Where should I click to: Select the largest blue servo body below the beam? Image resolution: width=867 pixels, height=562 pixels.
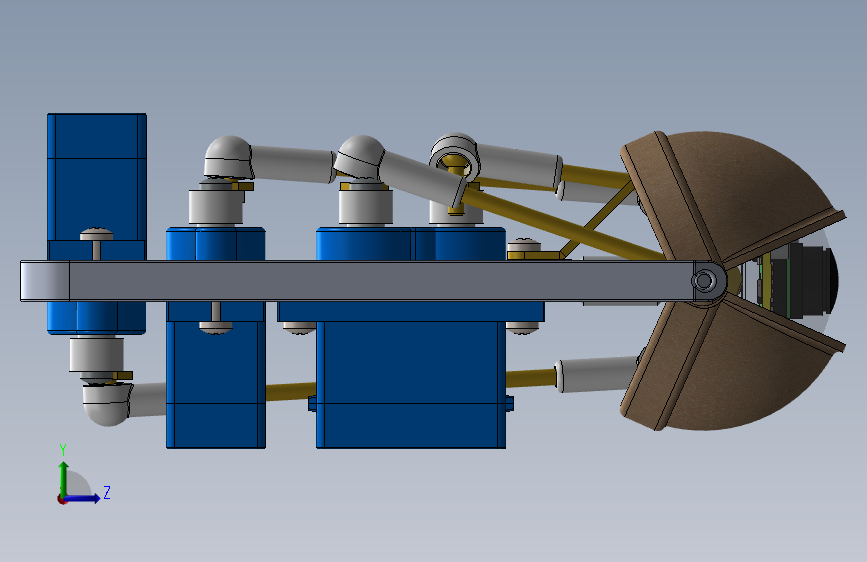click(x=411, y=384)
